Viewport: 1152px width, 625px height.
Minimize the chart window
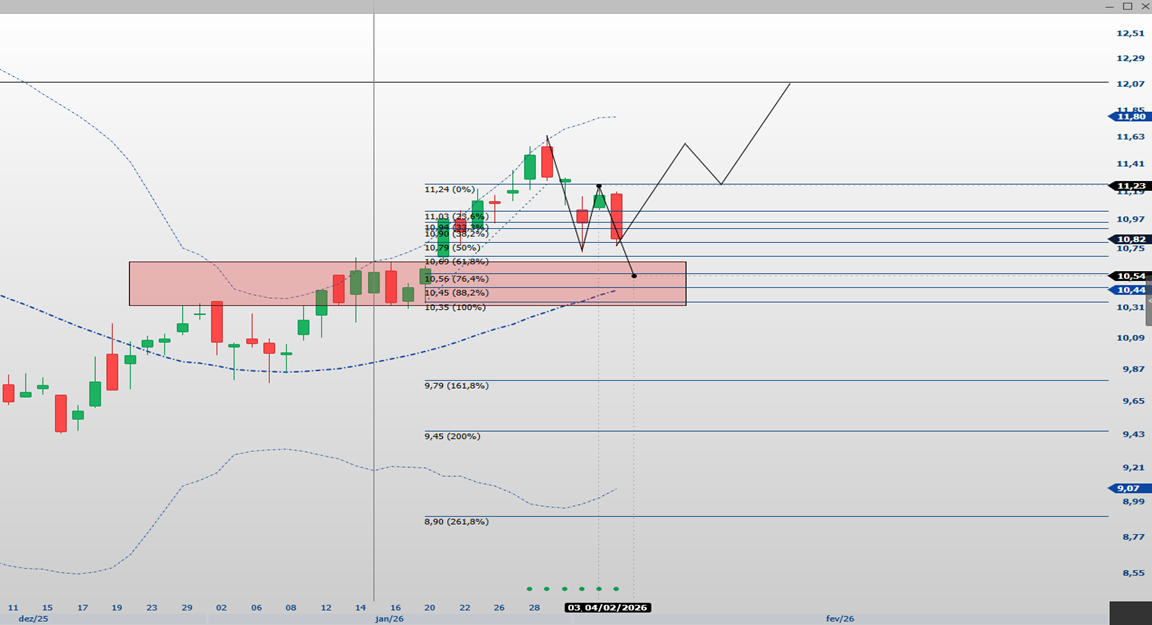click(x=1109, y=6)
